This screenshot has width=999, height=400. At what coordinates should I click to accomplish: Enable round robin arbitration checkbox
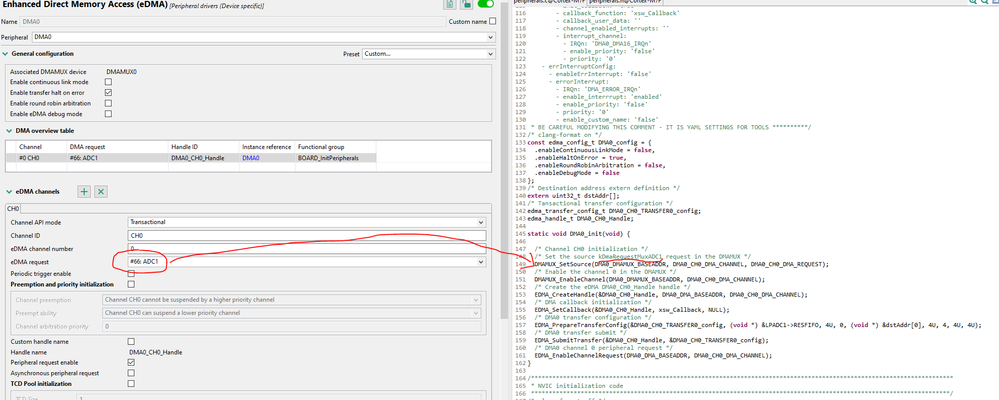[108, 103]
